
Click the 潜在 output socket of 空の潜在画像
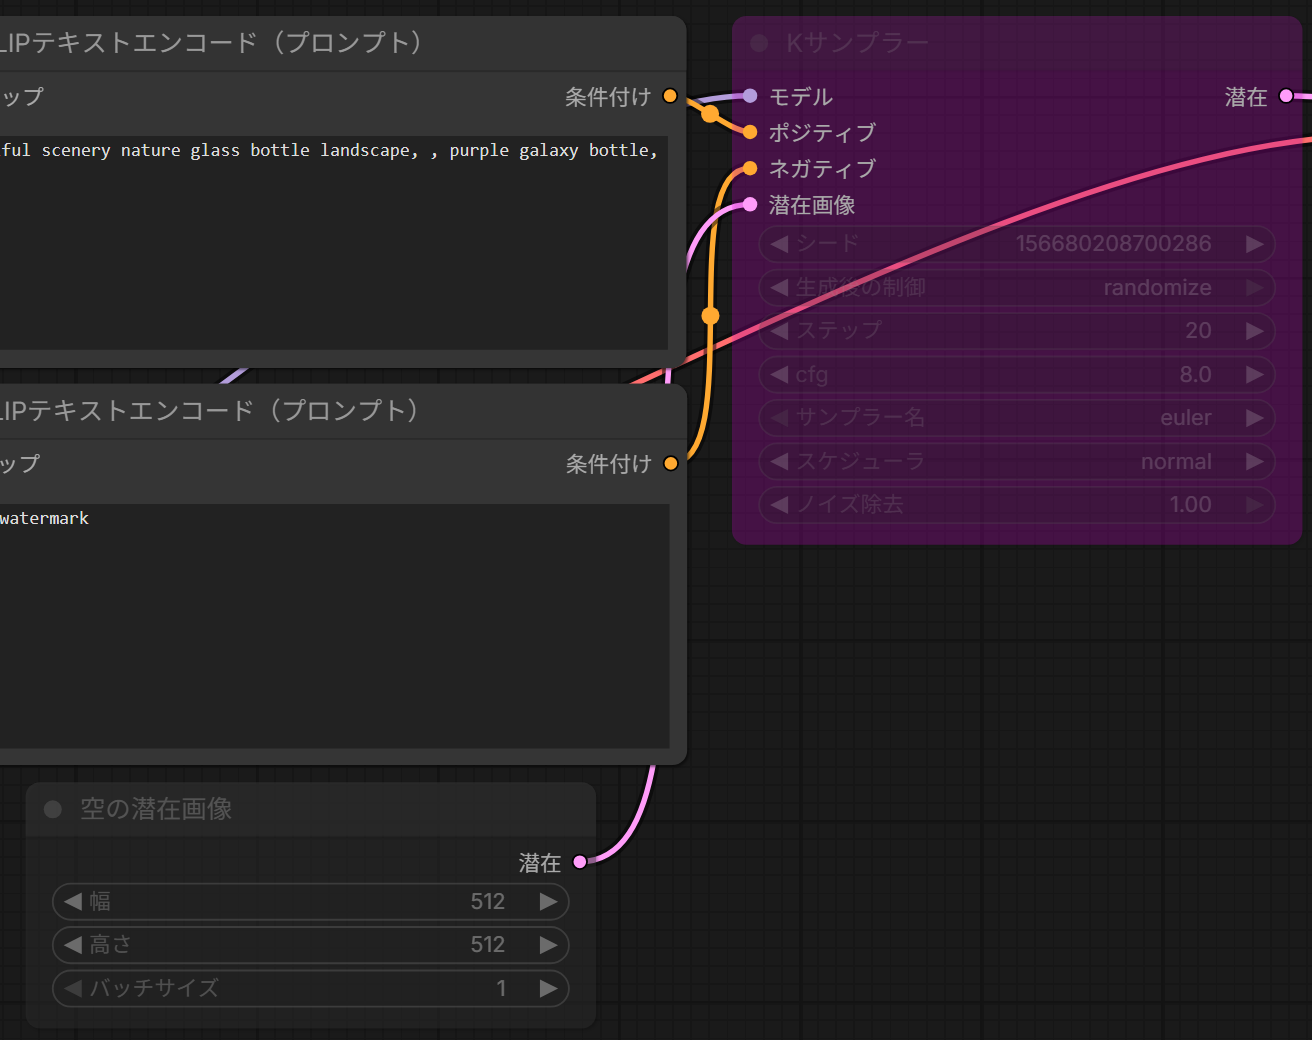[x=579, y=861]
